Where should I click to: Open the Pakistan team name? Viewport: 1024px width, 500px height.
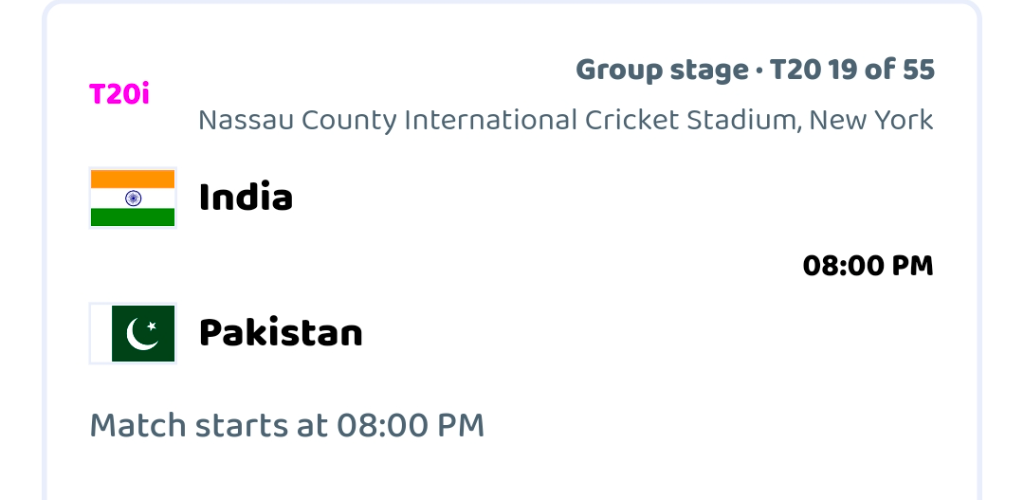click(x=281, y=332)
